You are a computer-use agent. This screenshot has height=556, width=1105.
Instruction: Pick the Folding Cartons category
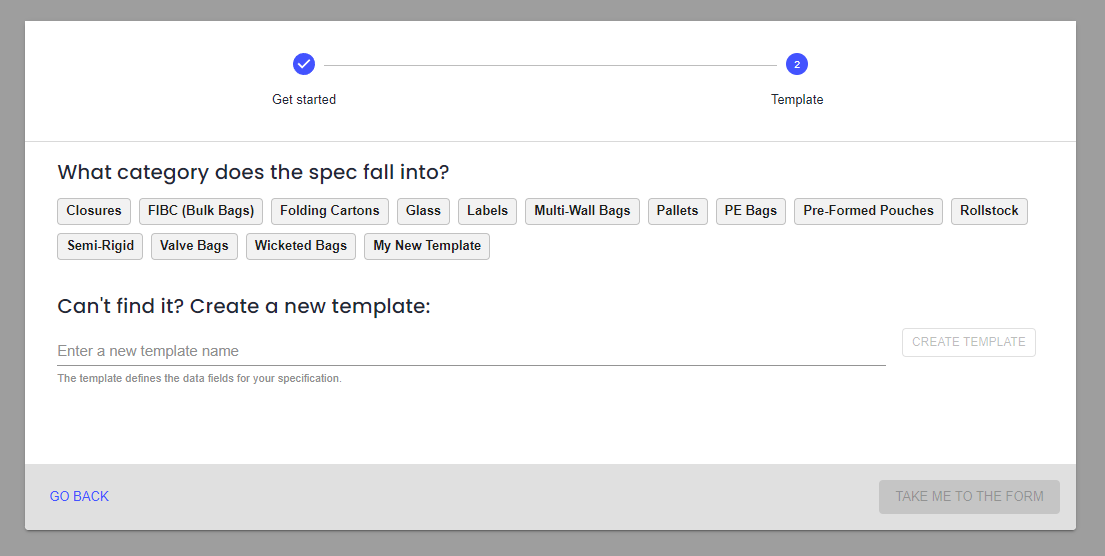330,211
